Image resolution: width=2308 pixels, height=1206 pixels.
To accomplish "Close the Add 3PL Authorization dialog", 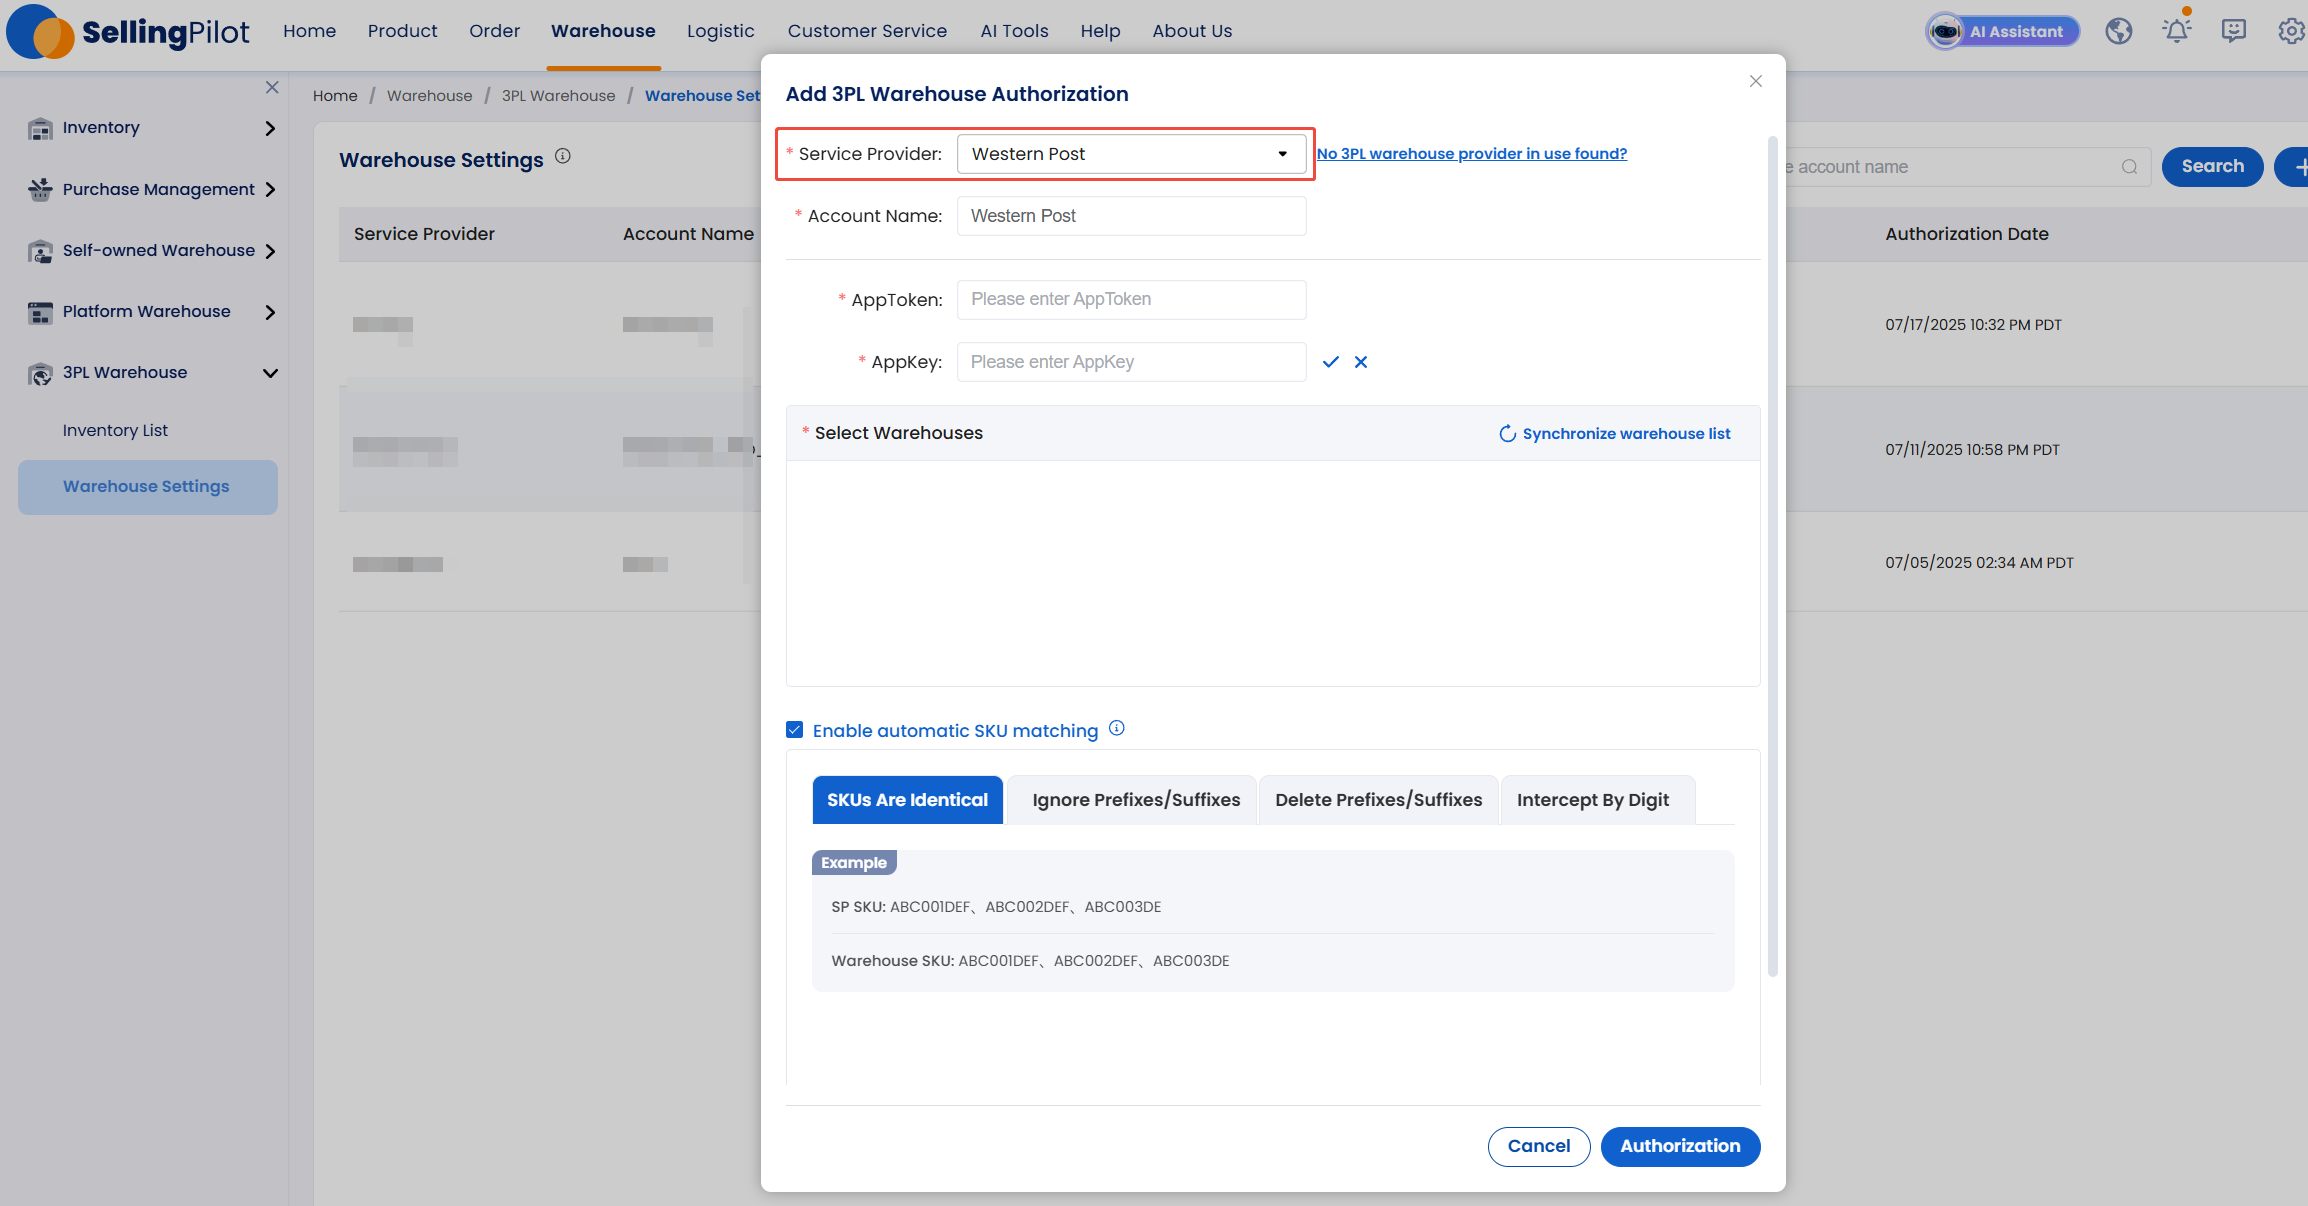I will 1756,81.
